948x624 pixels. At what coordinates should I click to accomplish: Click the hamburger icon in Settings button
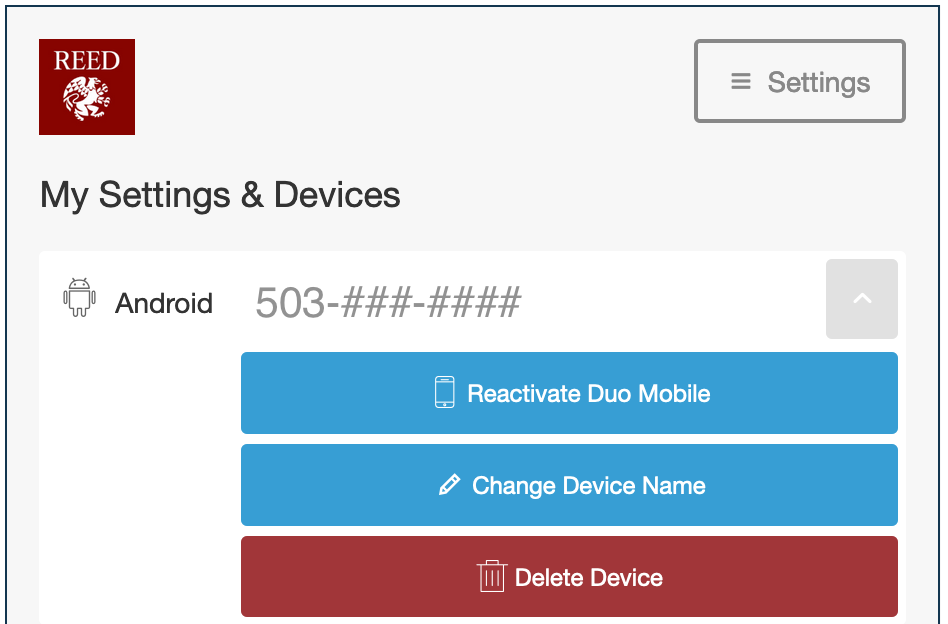[x=741, y=81]
